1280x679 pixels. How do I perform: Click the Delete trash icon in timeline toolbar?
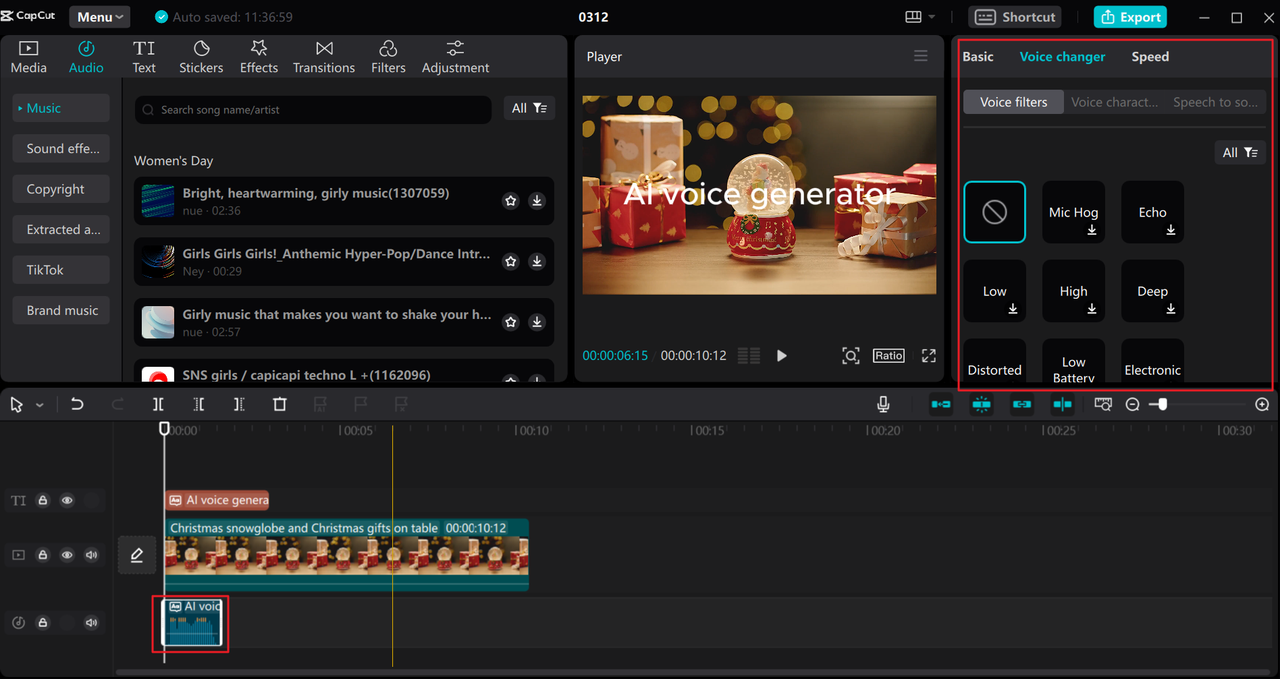(280, 404)
